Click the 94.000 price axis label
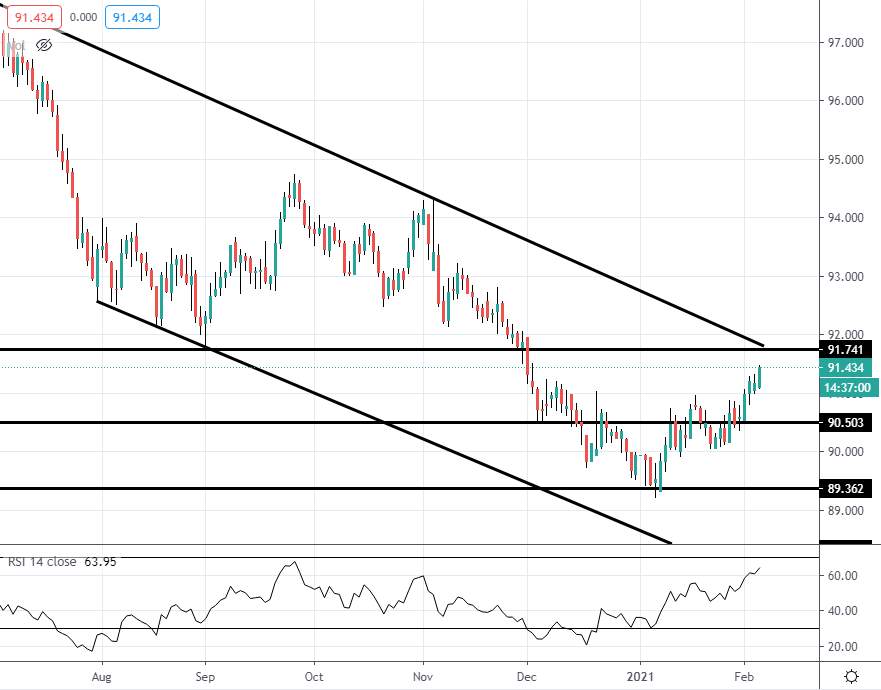Image resolution: width=881 pixels, height=690 pixels. tap(846, 218)
